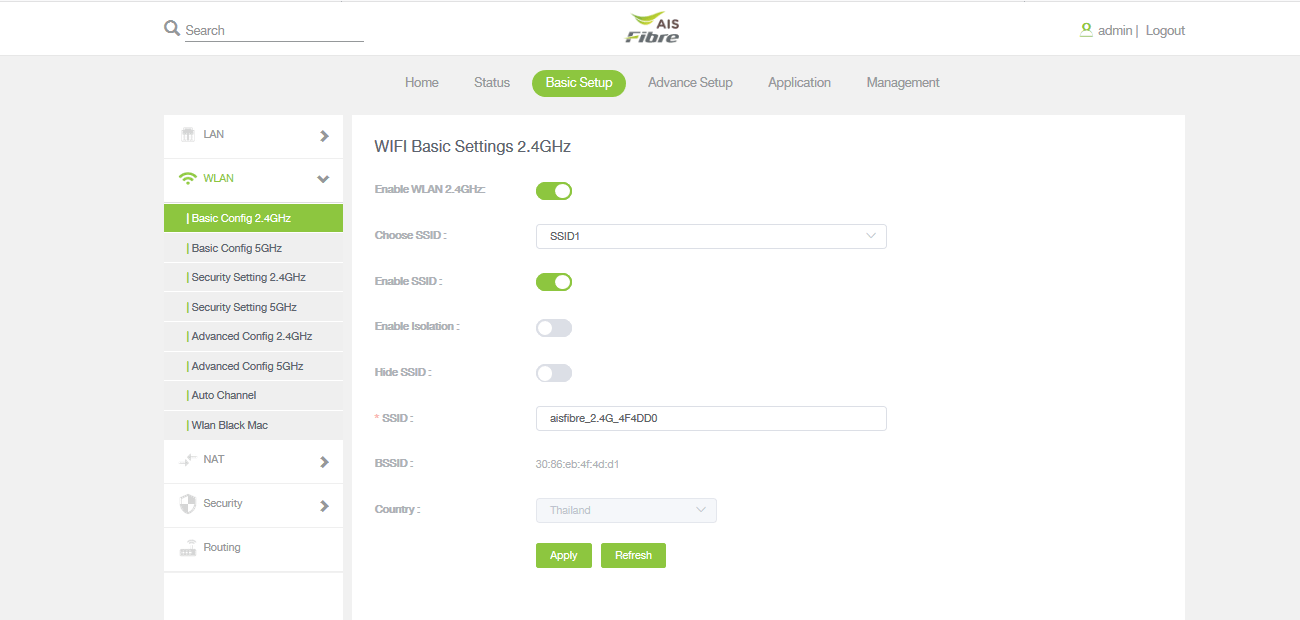The height and width of the screenshot is (620, 1300).
Task: Select Security Setting 2.4GHz in sidebar
Action: 248,278
